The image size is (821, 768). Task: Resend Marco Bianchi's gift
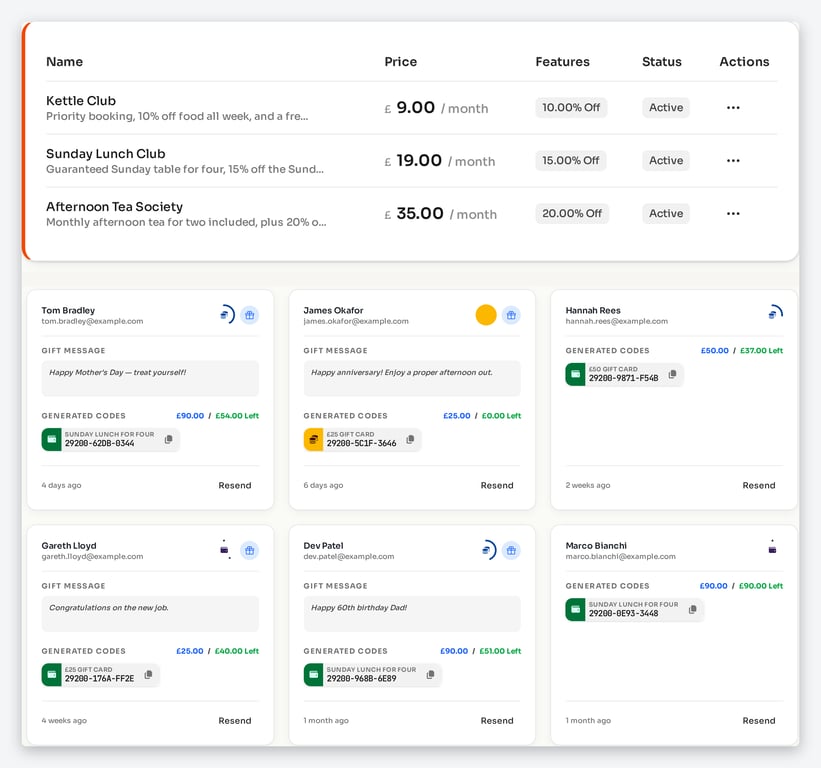tap(759, 721)
